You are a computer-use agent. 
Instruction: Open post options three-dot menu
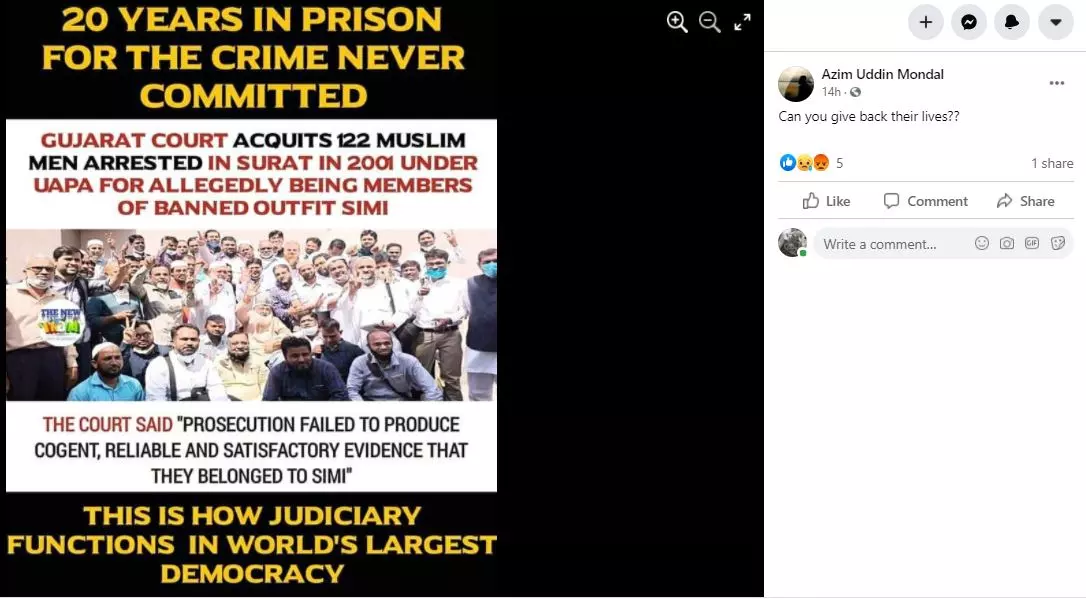point(1056,83)
